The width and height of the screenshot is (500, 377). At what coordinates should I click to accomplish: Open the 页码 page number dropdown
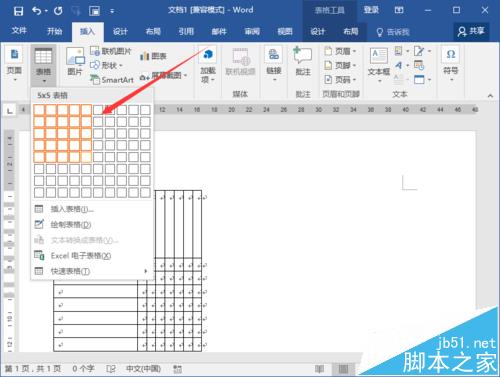pos(340,79)
